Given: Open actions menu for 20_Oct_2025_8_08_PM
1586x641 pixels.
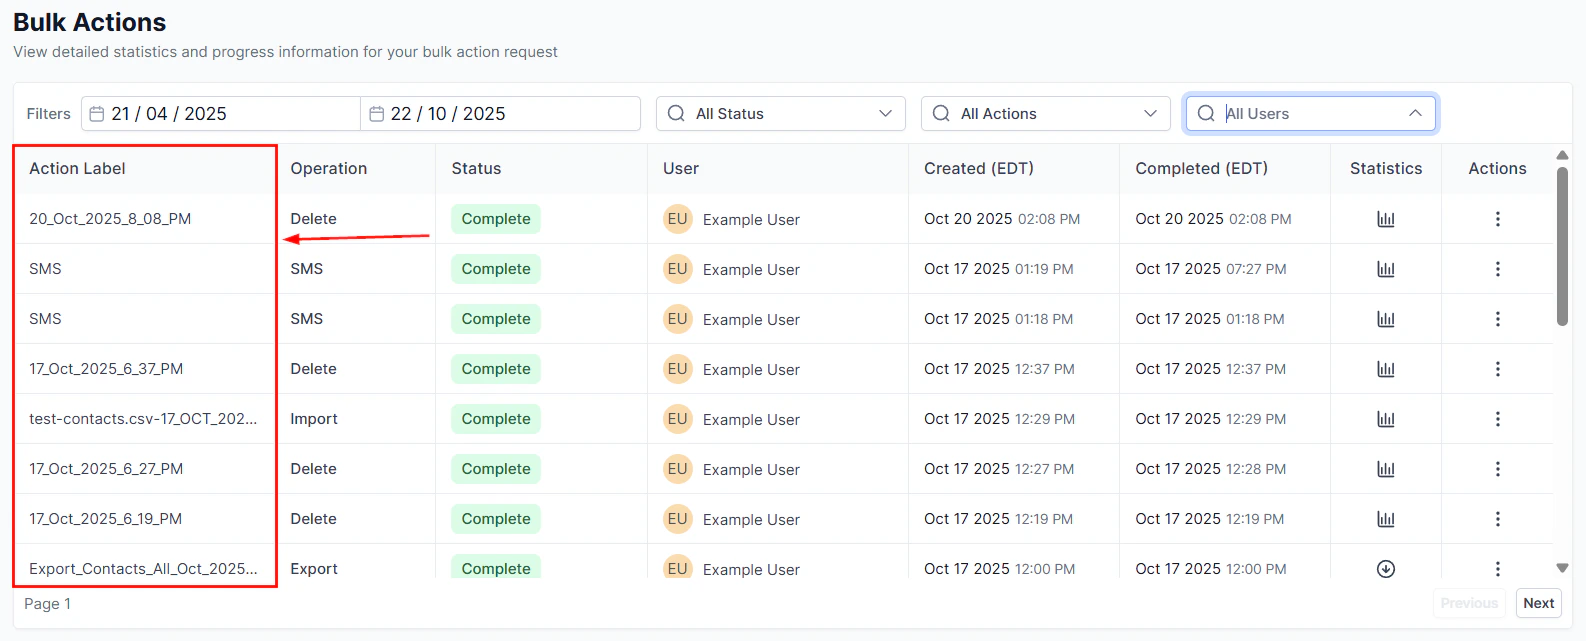Looking at the screenshot, I should pyautogui.click(x=1497, y=219).
